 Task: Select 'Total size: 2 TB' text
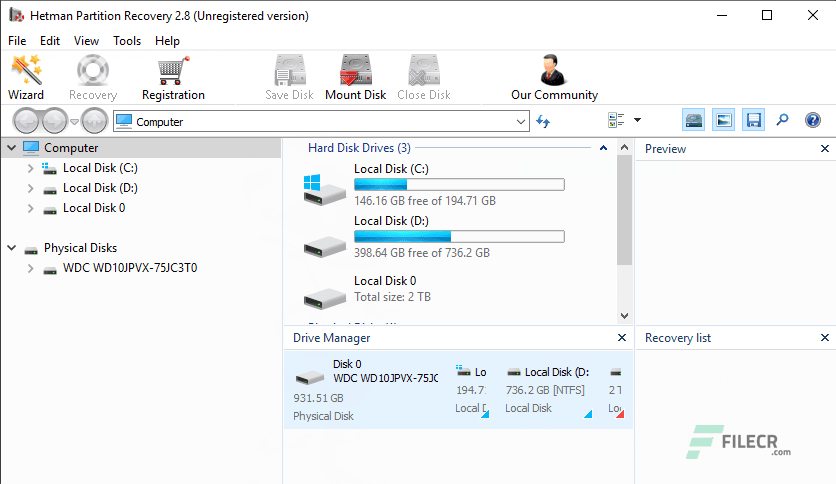[392, 297]
